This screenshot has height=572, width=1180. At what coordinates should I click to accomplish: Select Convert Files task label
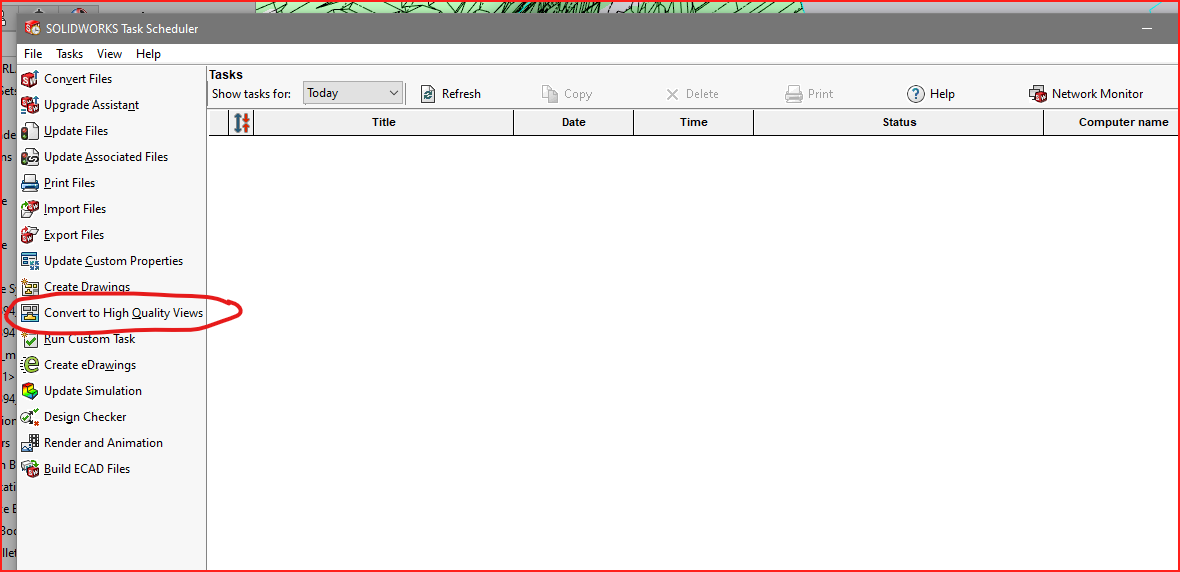[78, 79]
